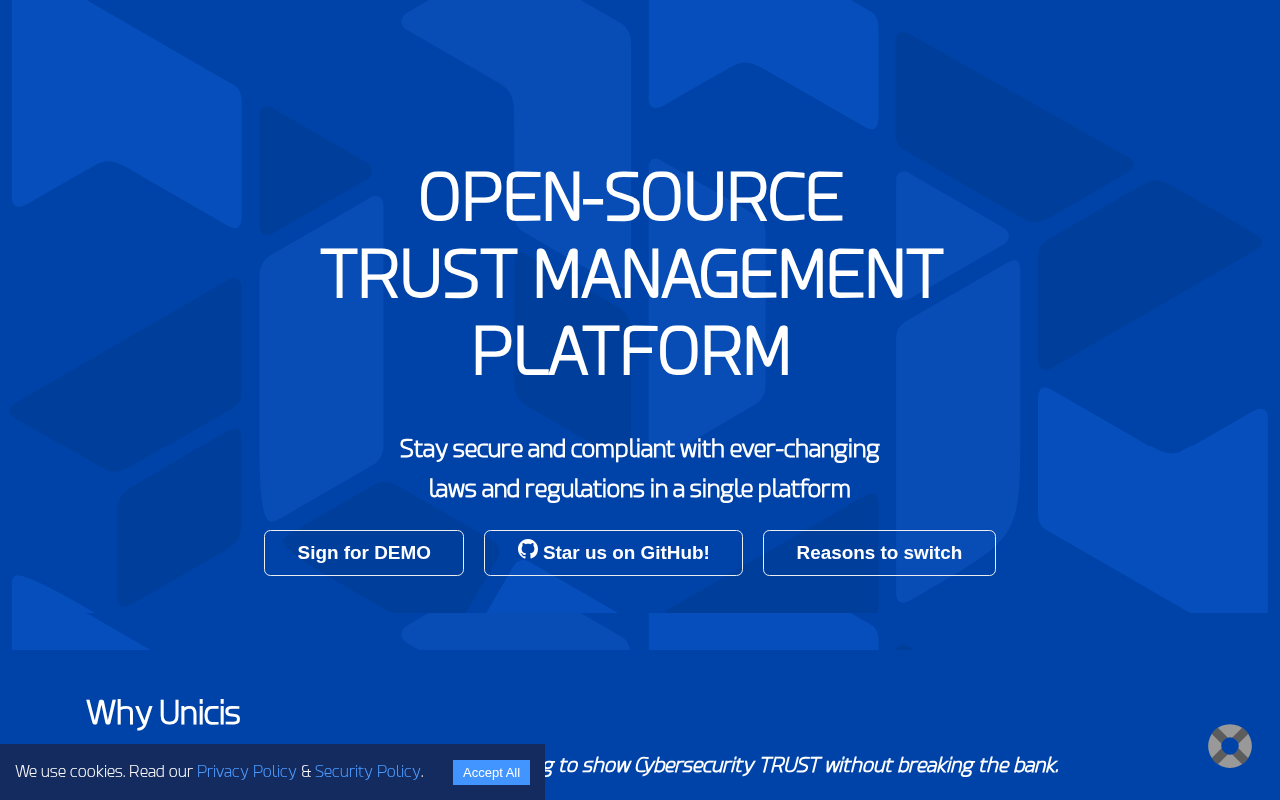
Task: Open the lifebuoy help widget
Action: [1230, 746]
